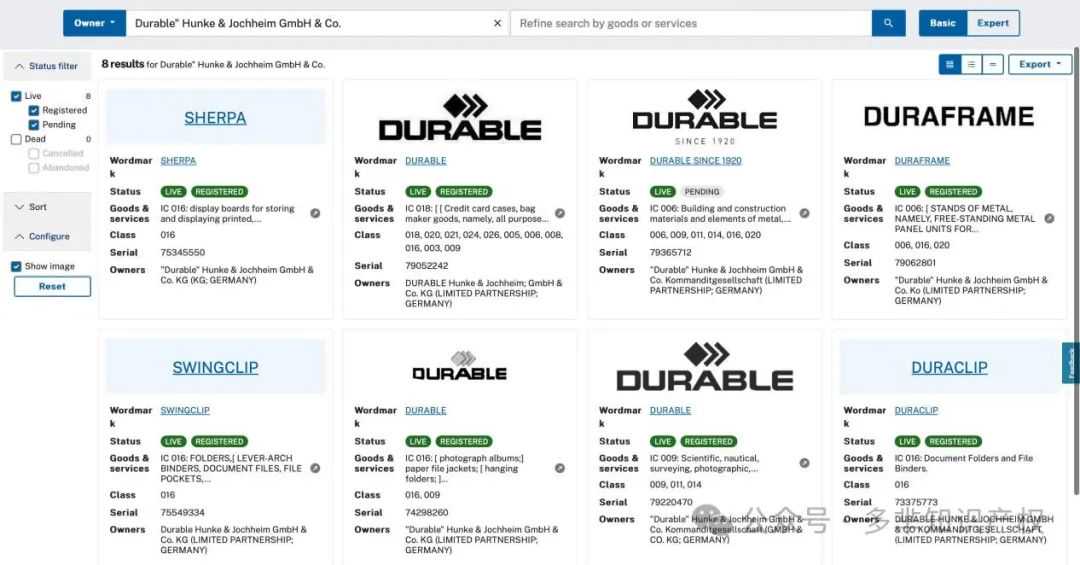Viewport: 1080px width, 565px height.
Task: Click the small grey DURABLE logo image
Action: 460,366
